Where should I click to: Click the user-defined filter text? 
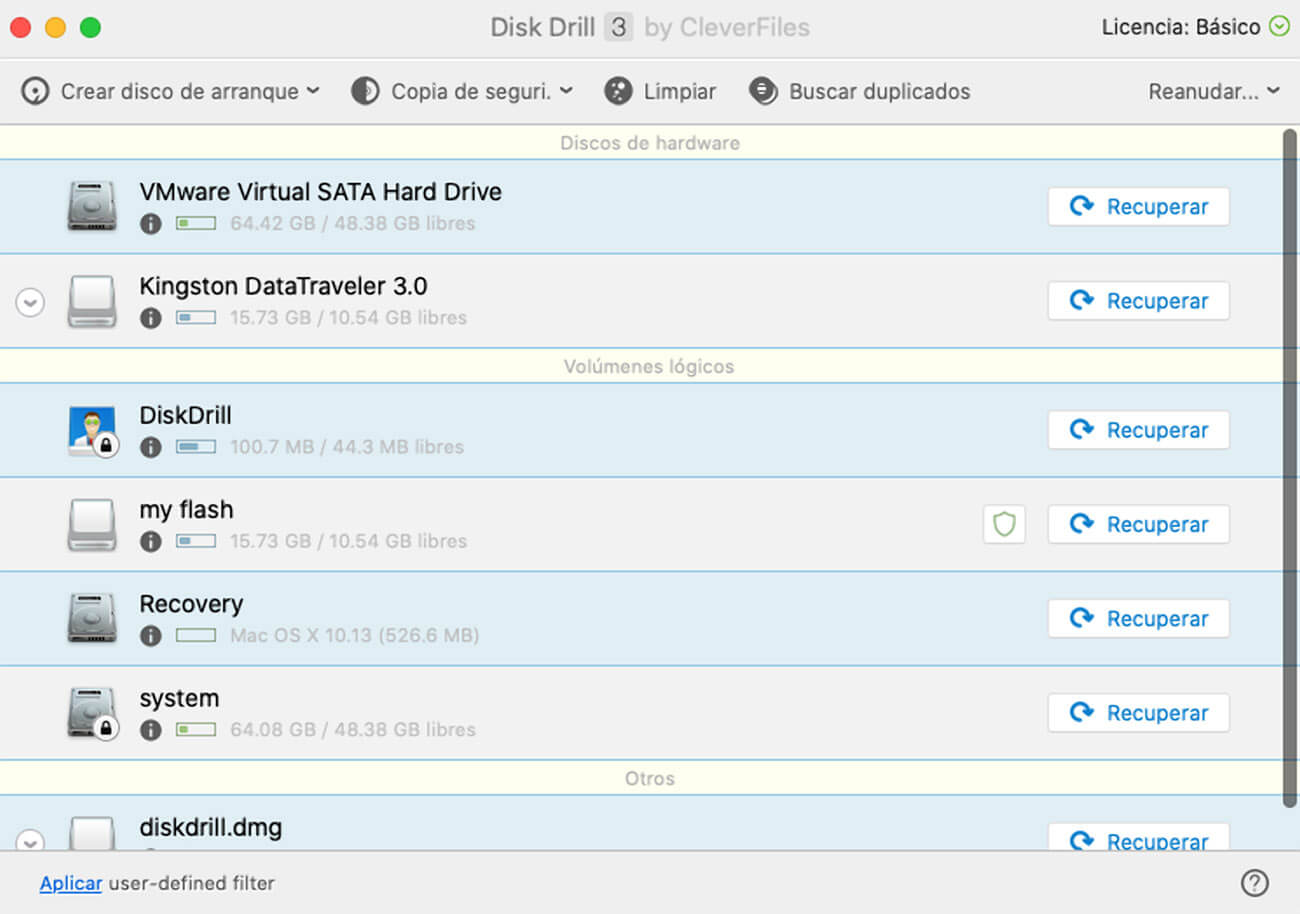pos(191,883)
